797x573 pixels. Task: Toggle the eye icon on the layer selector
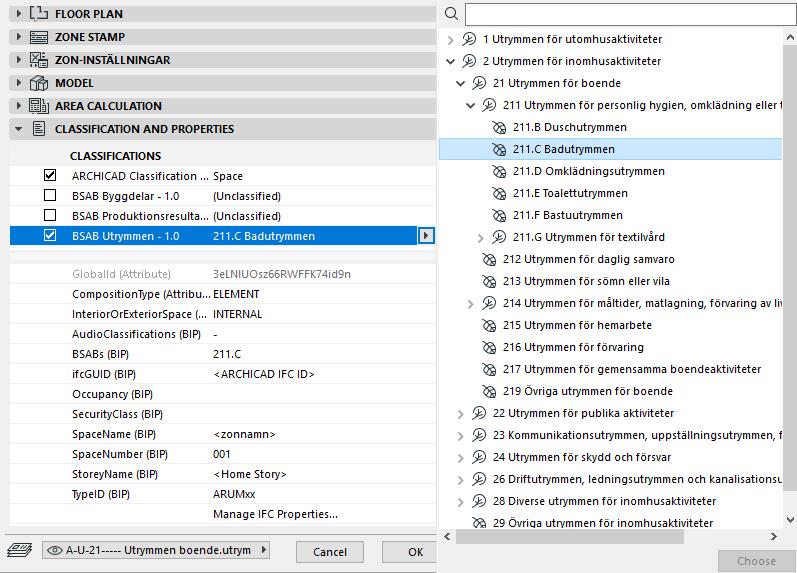(x=55, y=550)
